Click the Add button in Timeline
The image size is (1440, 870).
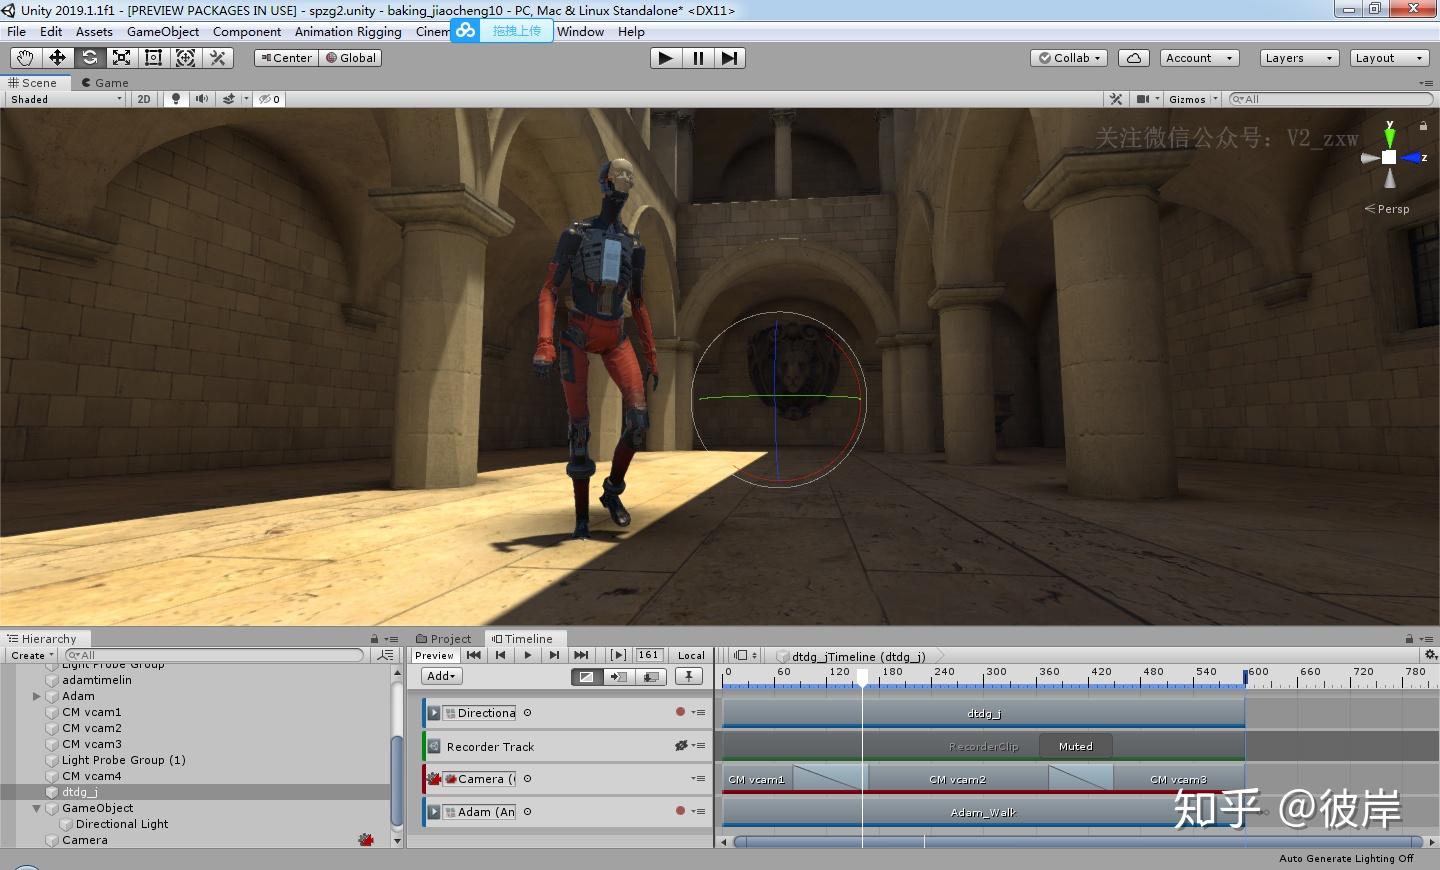[441, 676]
